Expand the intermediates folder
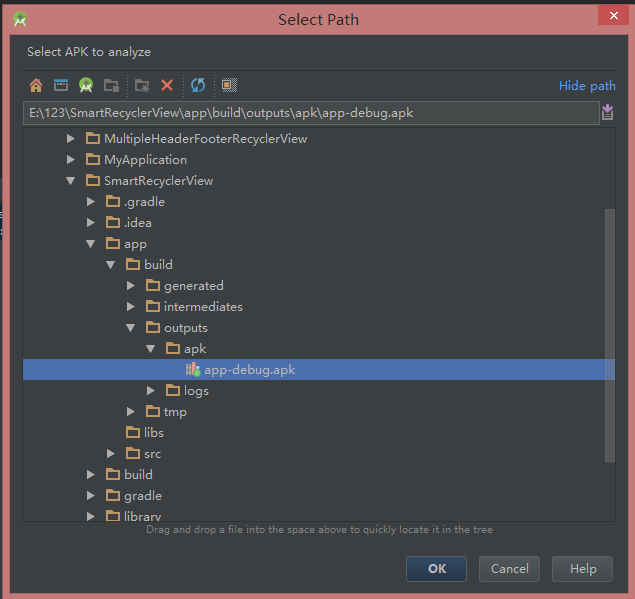Image resolution: width=635 pixels, height=599 pixels. pos(130,307)
